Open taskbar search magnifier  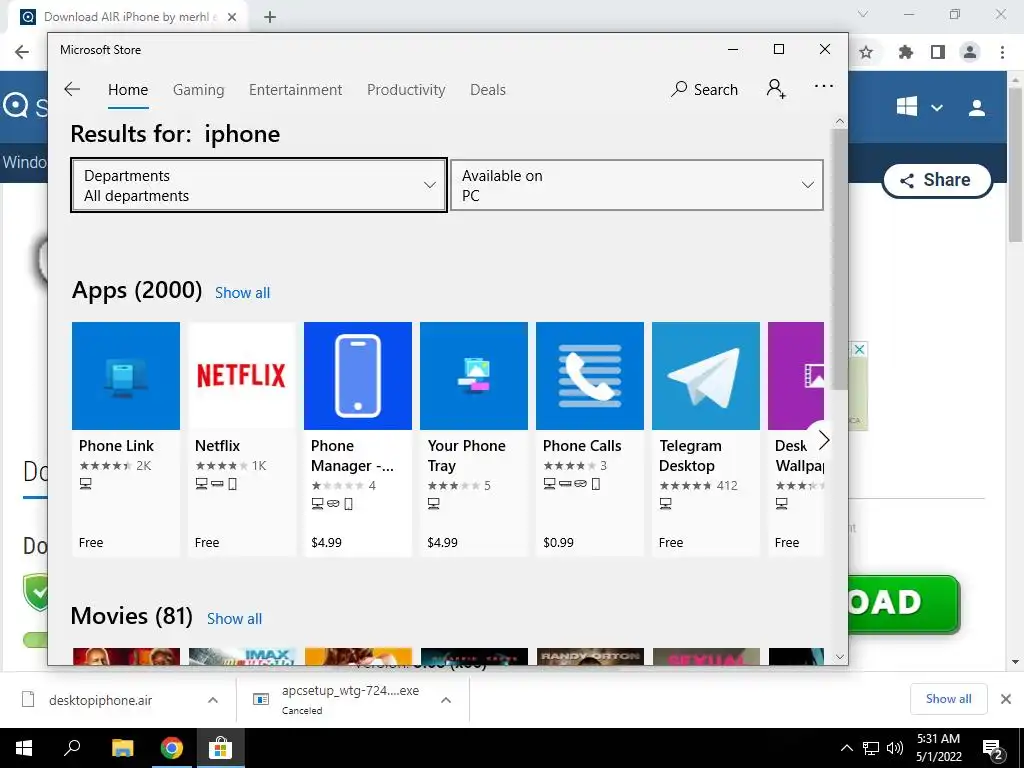pyautogui.click(x=72, y=748)
